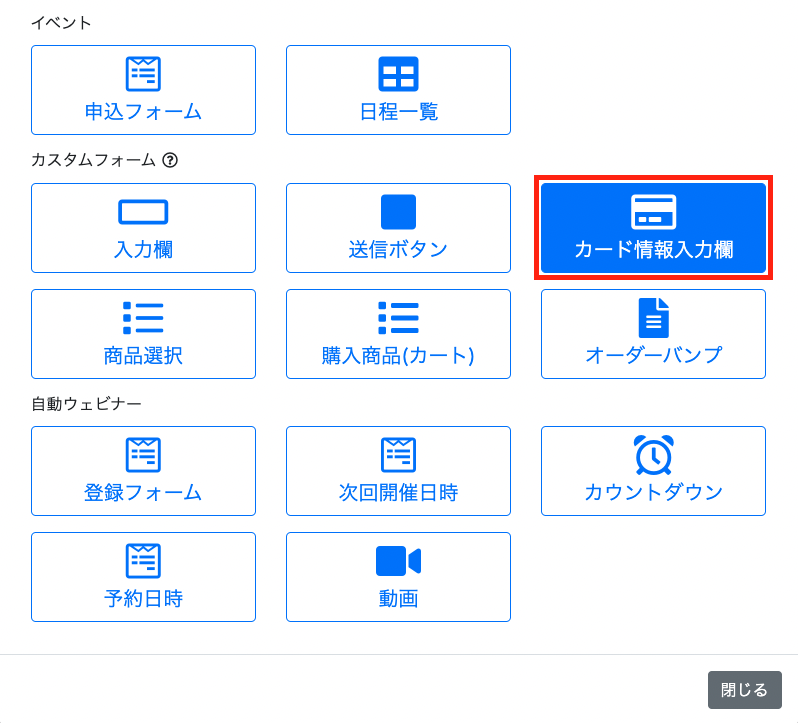This screenshot has height=723, width=798.
Task: Choose the 商品選択 list icon
Action: [x=143, y=318]
